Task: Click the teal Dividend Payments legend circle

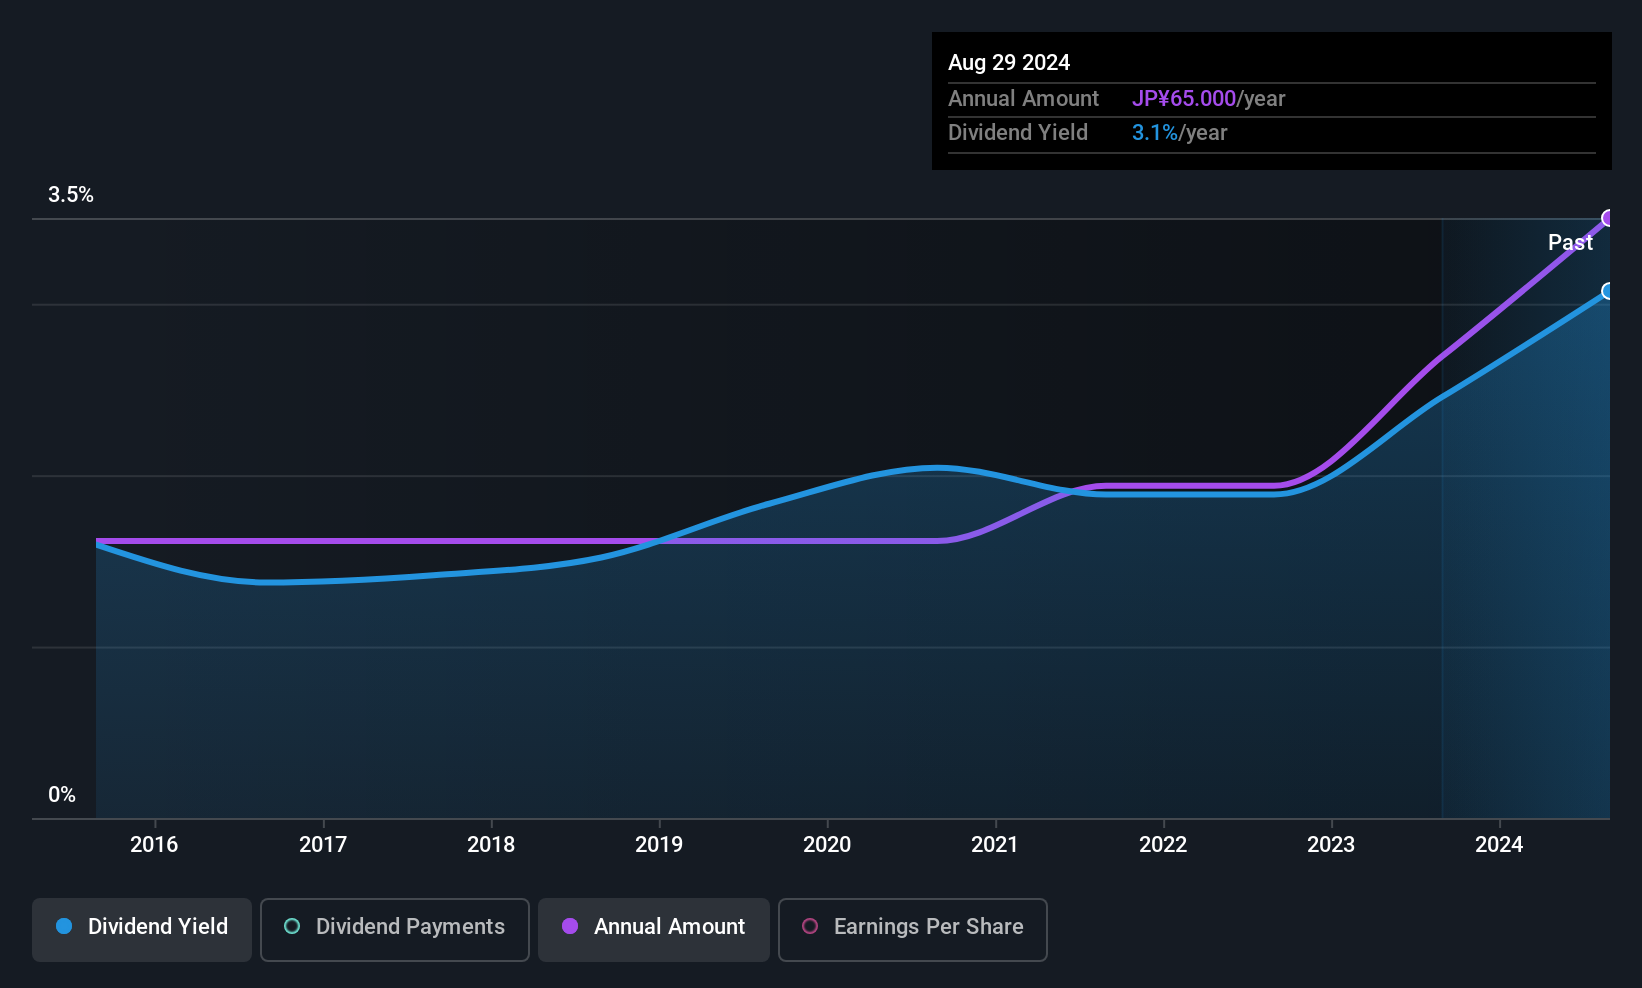Action: [292, 926]
